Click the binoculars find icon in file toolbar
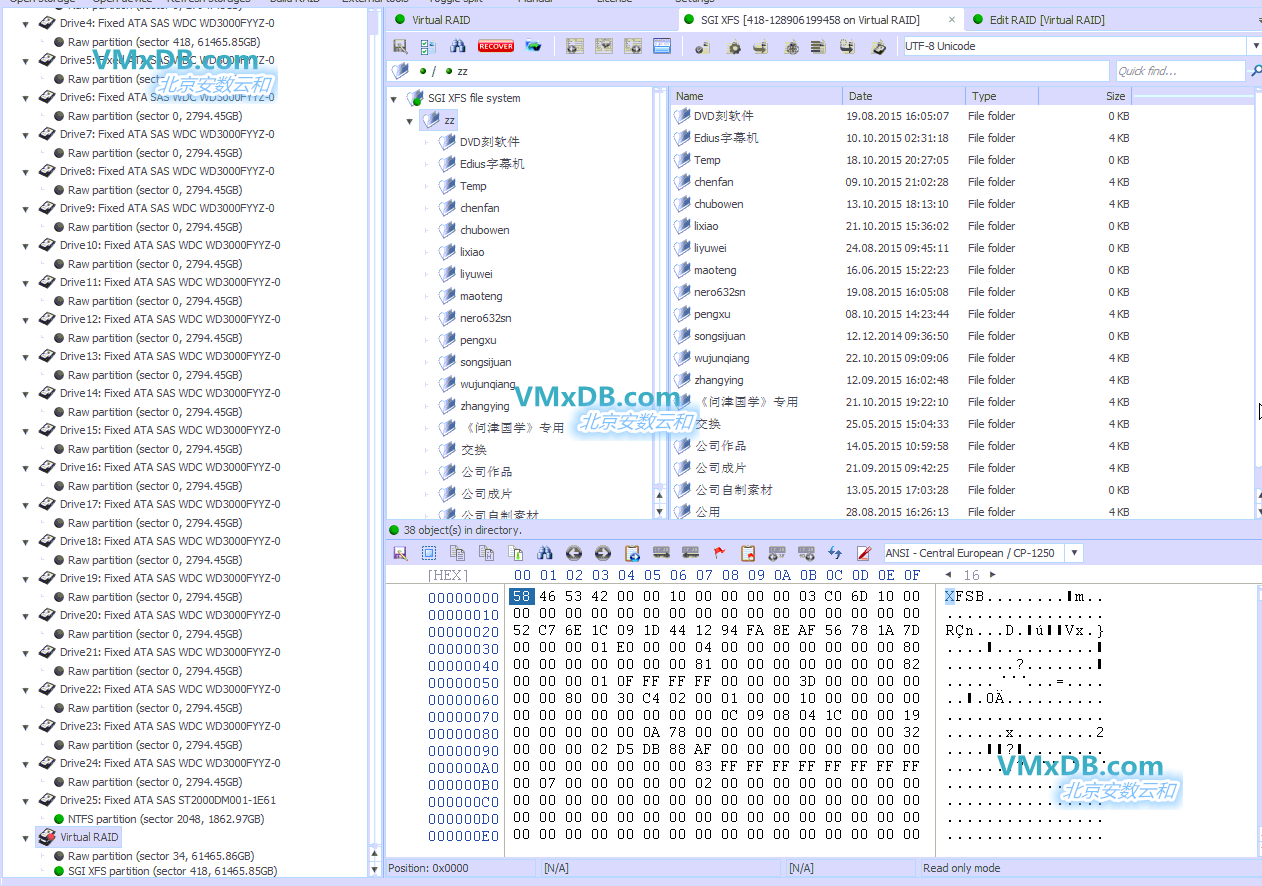 [x=457, y=46]
